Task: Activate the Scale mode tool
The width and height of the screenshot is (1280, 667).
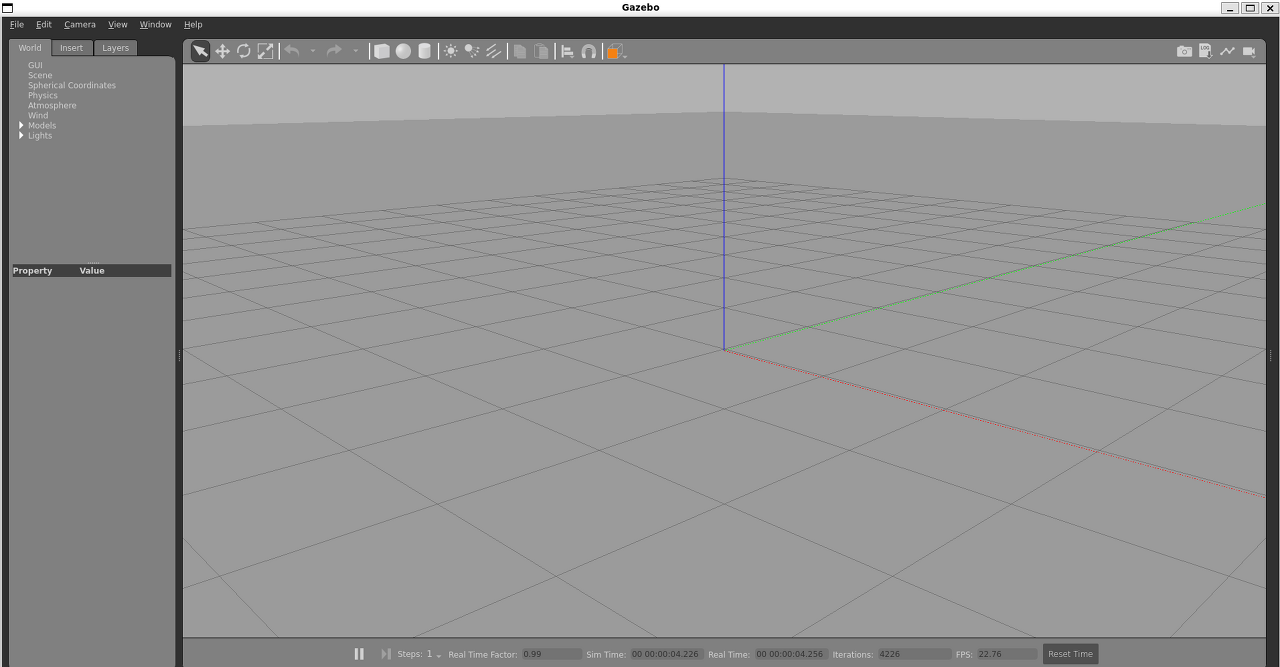Action: tap(265, 51)
